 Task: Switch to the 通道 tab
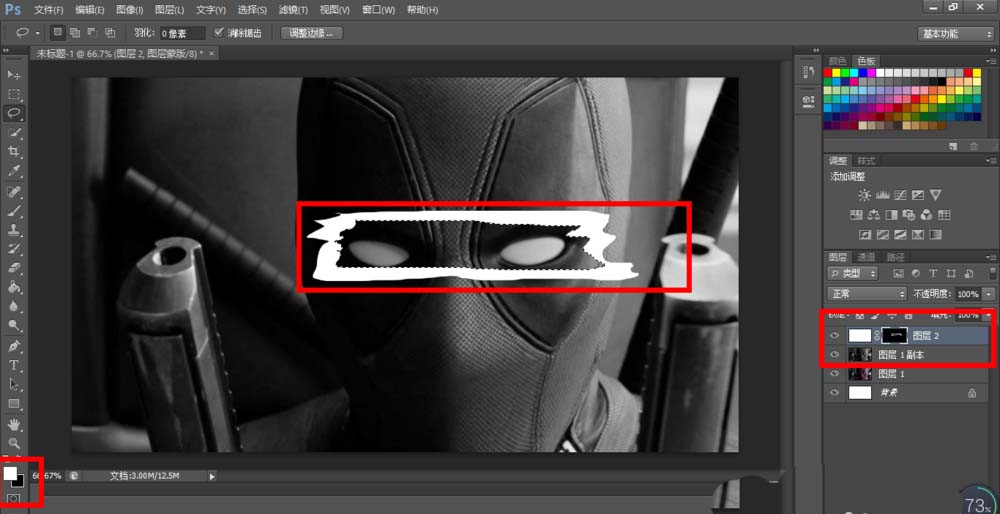tap(865, 257)
